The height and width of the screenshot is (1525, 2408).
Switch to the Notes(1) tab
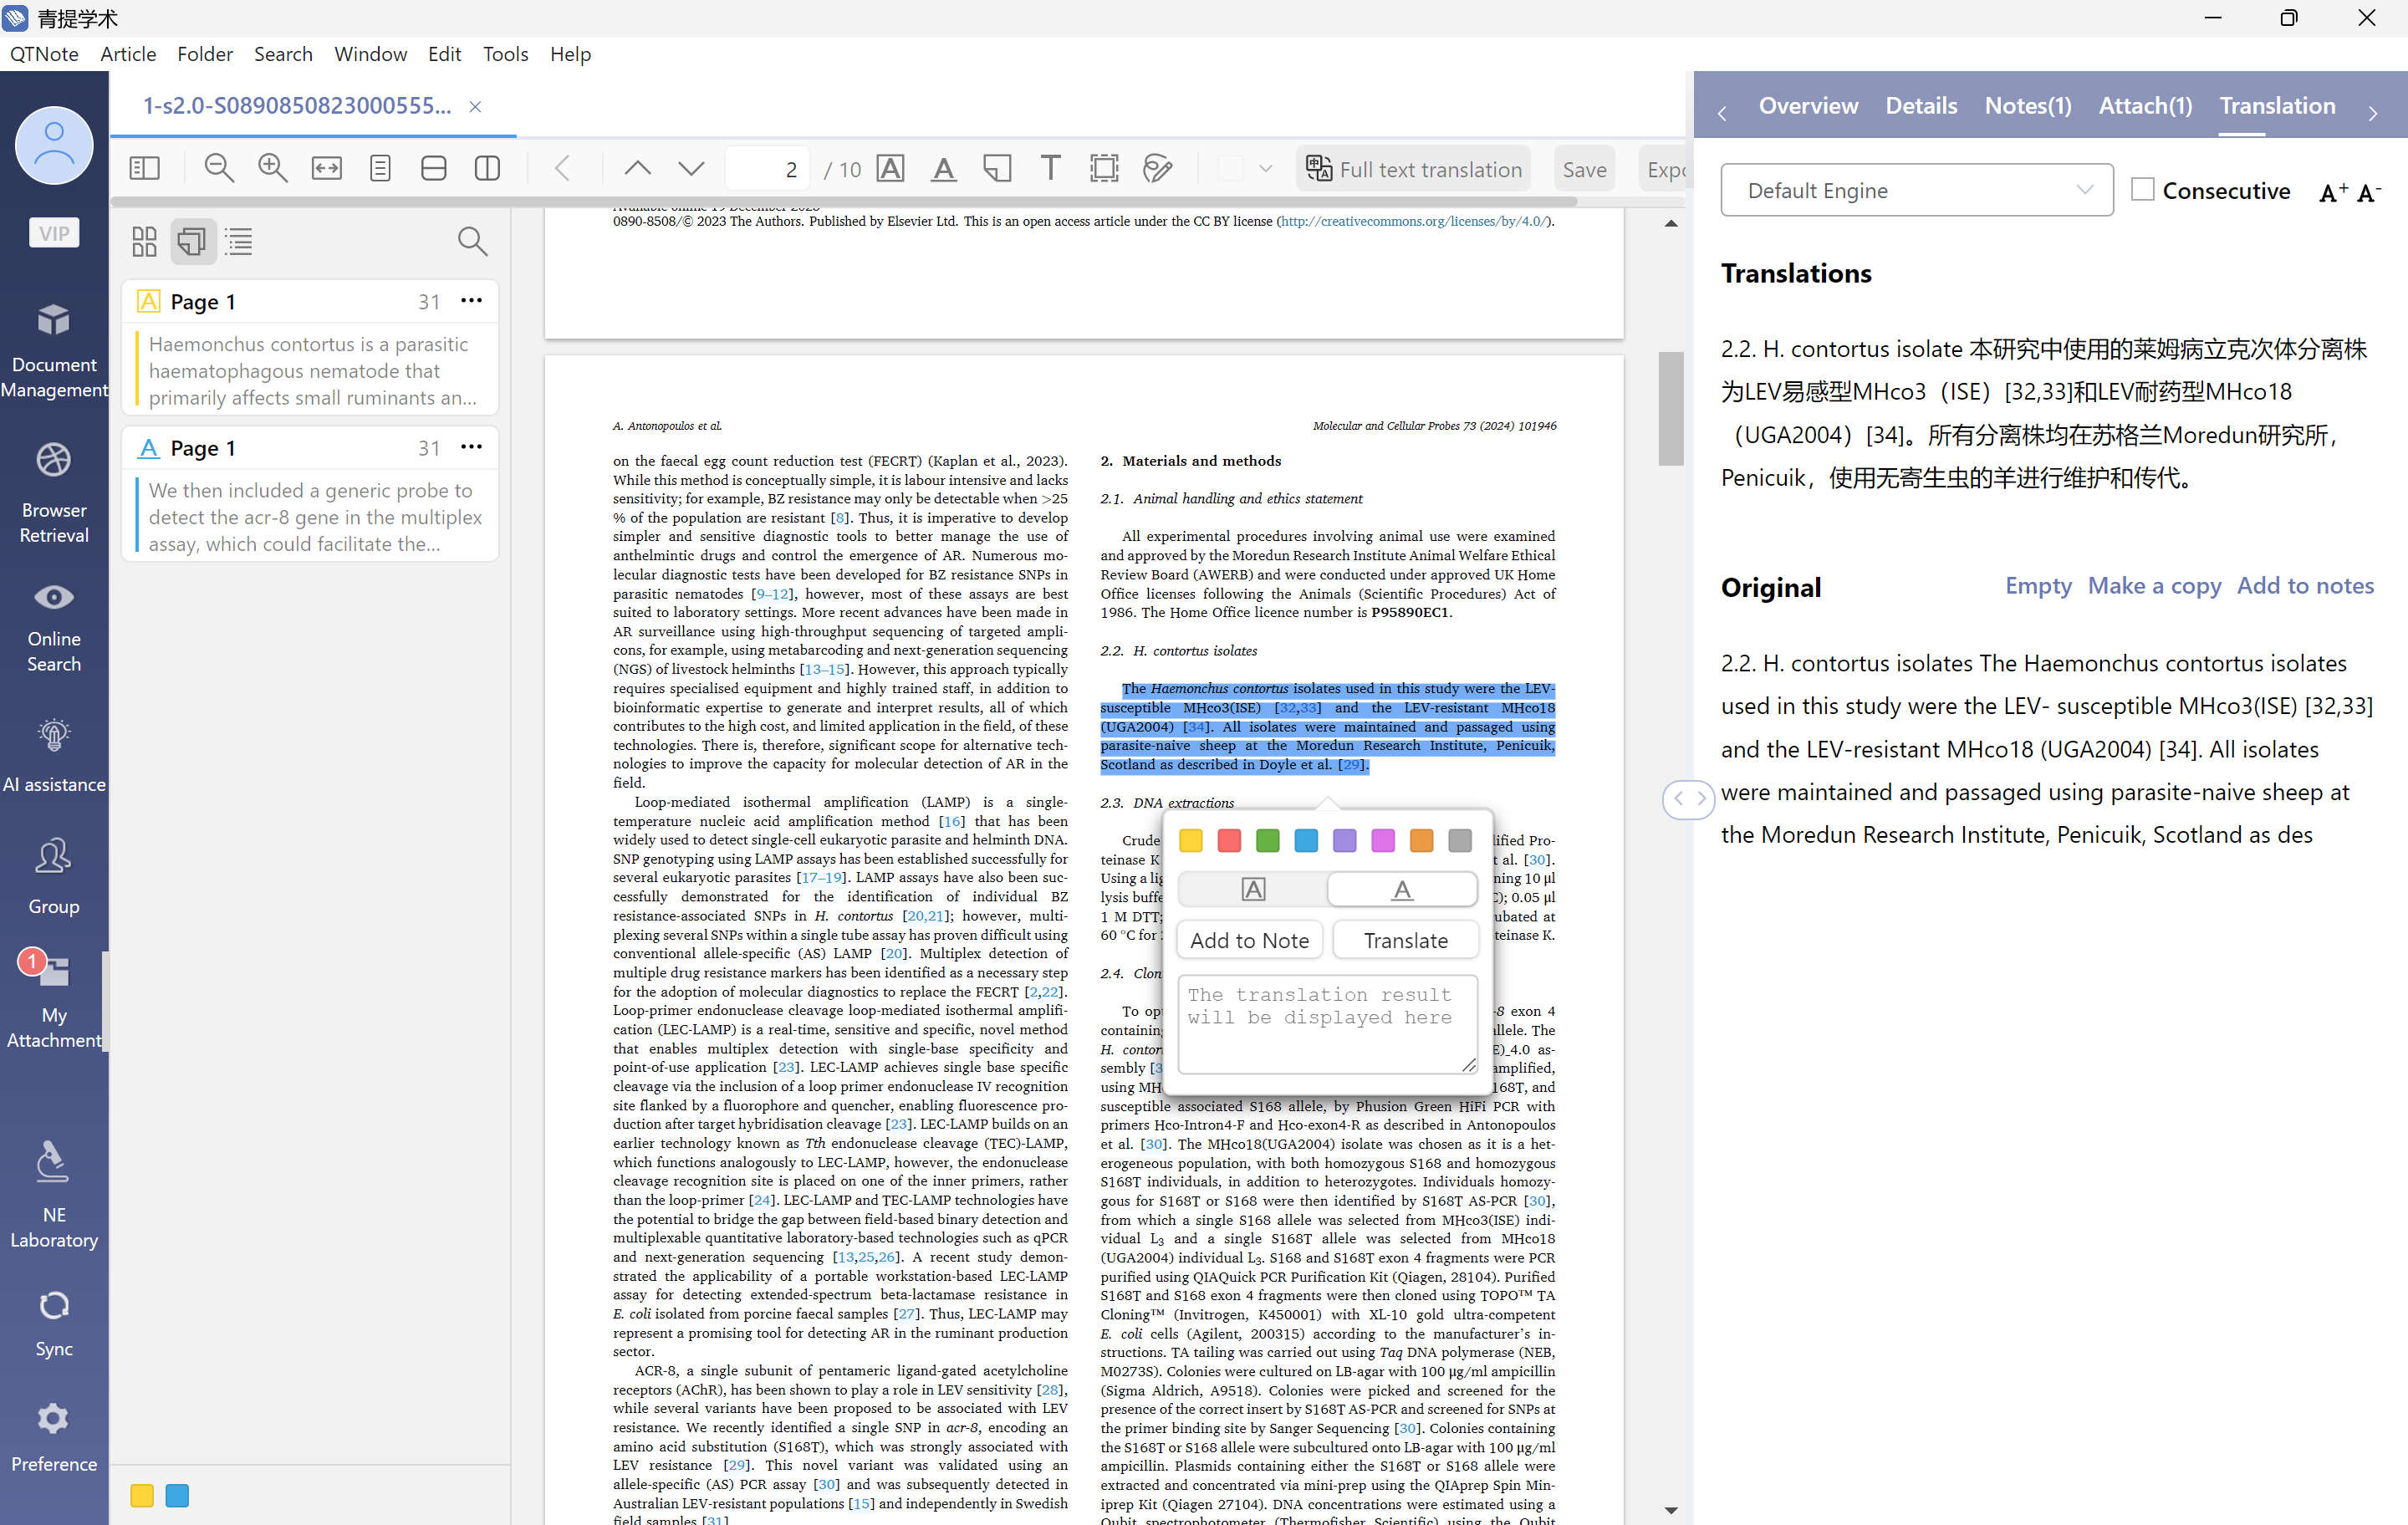click(x=2027, y=105)
